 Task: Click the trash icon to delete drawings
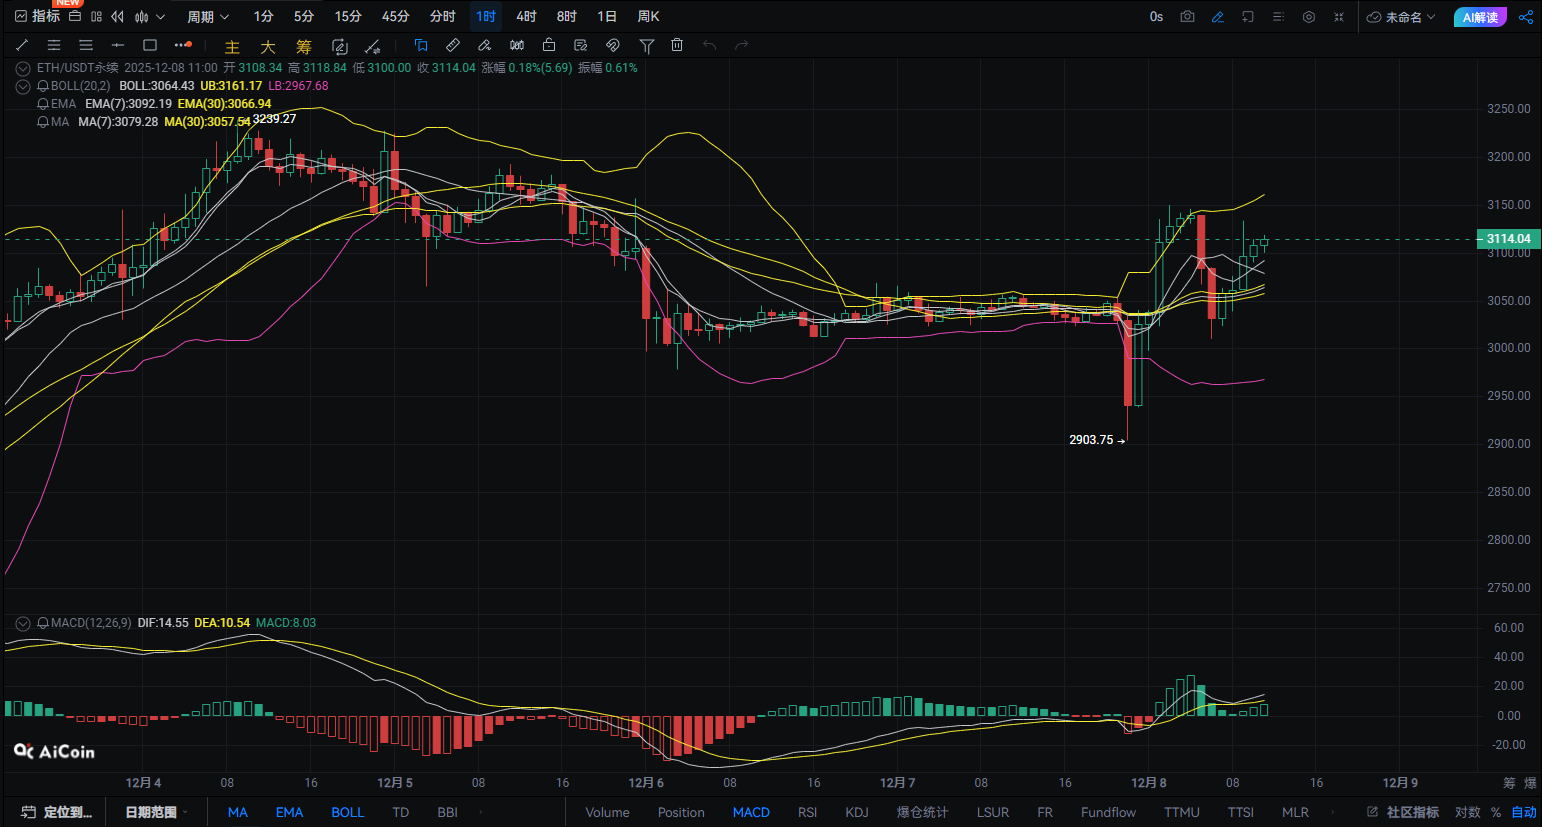click(677, 45)
